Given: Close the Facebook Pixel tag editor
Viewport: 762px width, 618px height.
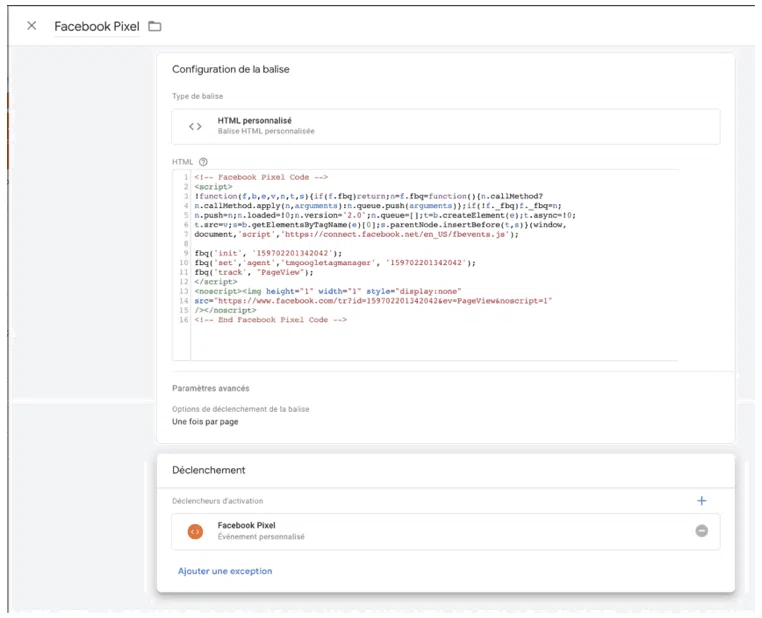Looking at the screenshot, I should click(x=32, y=26).
